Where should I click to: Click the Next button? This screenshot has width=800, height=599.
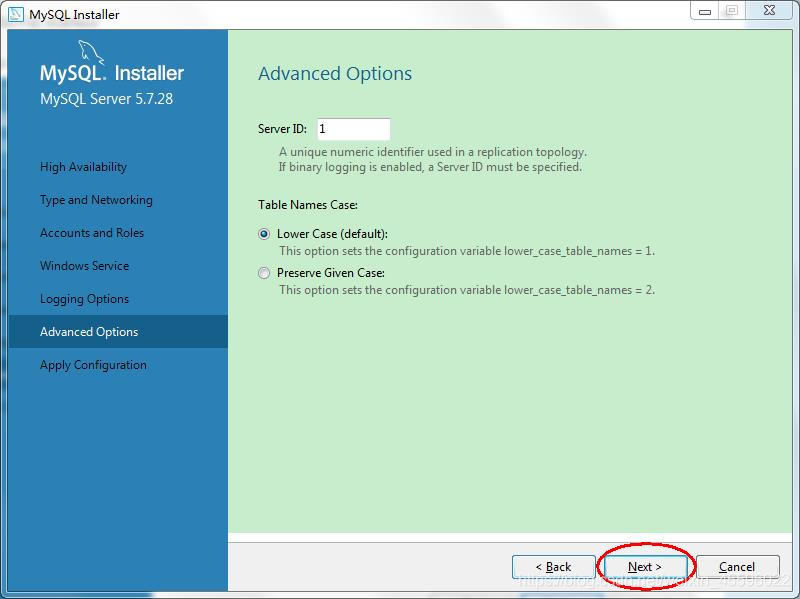click(x=645, y=567)
